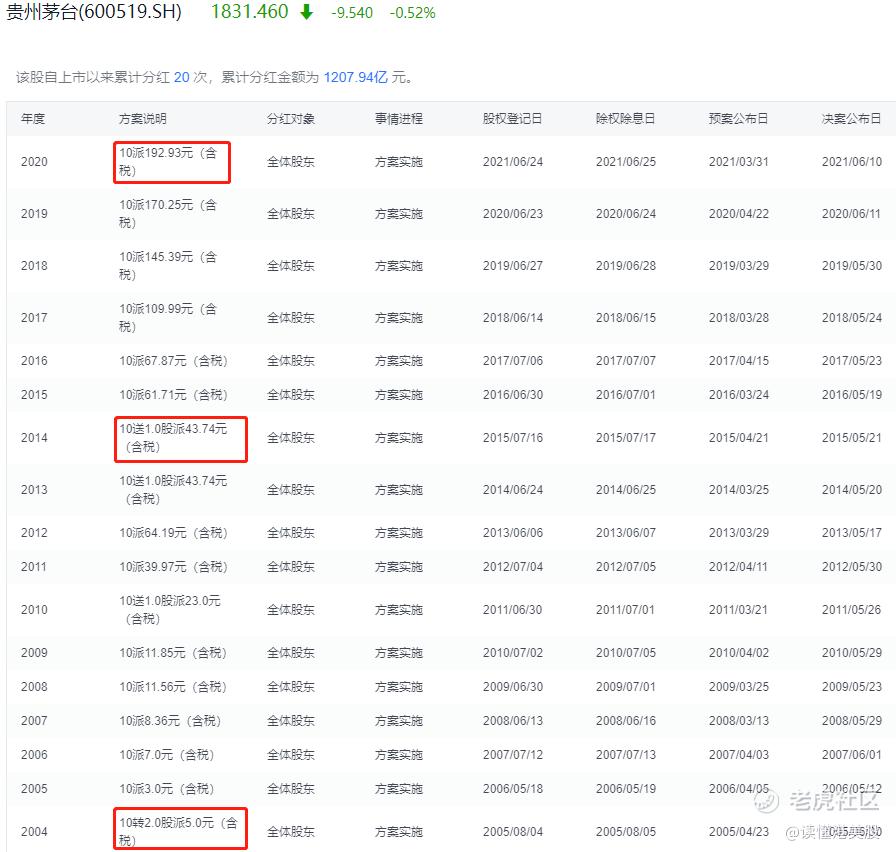The width and height of the screenshot is (896, 852).
Task: Click the 事情进程 column header
Action: [399, 119]
